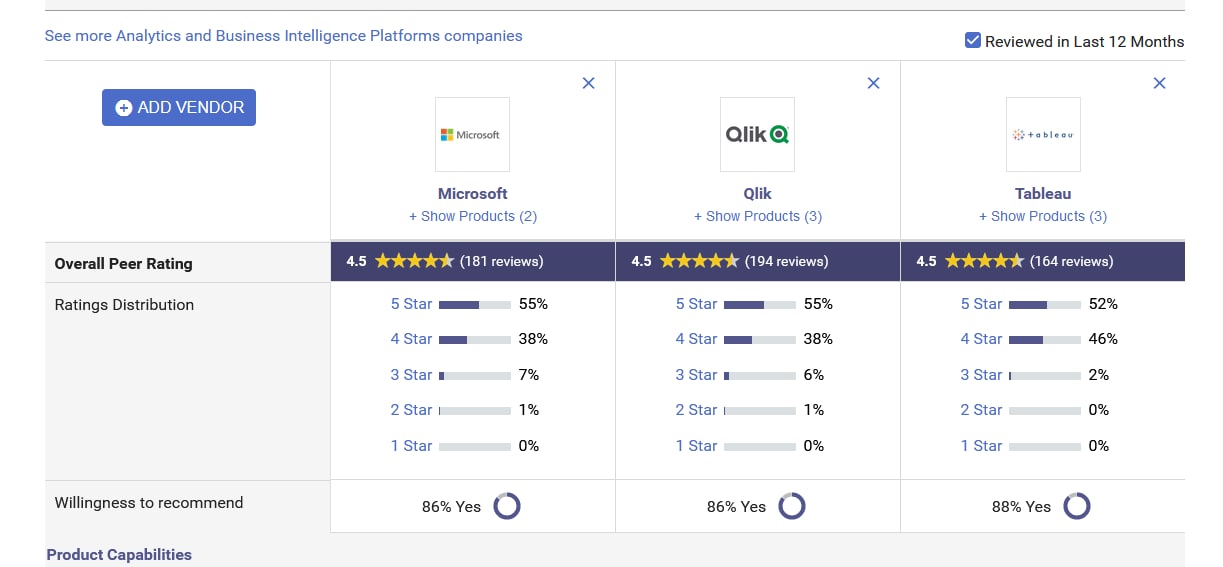Image resolution: width=1223 pixels, height=567 pixels.
Task: Click the Microsoft logo thumbnail
Action: [x=473, y=134]
